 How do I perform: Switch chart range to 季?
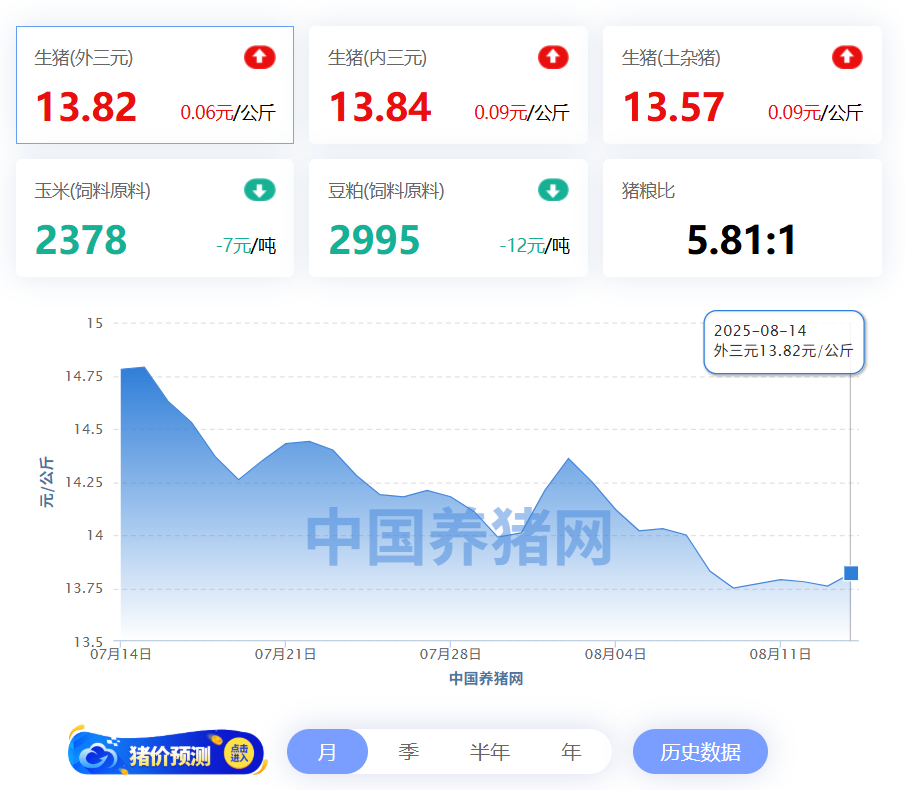click(409, 751)
